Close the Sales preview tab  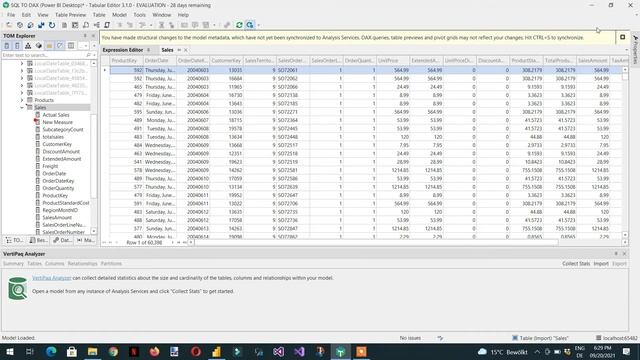coord(186,50)
